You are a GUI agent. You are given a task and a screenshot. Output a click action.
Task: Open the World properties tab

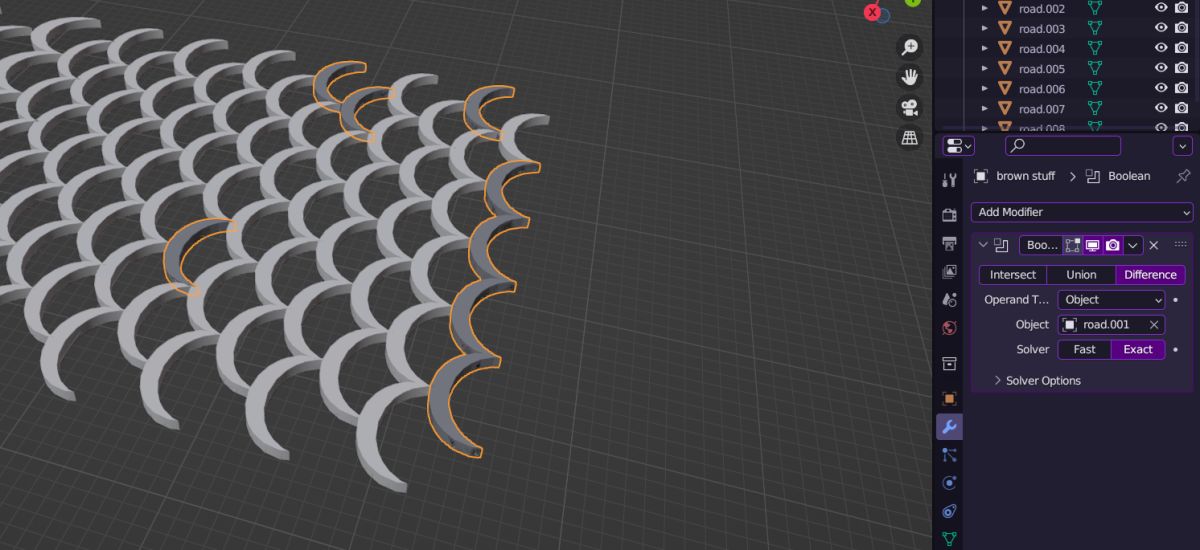coord(949,327)
